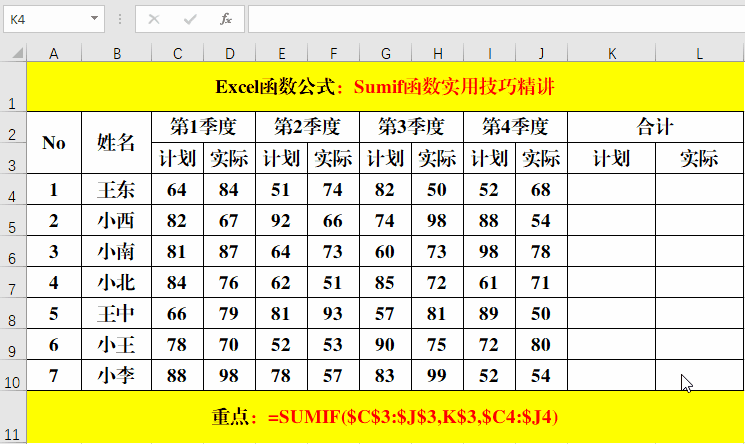Click the Select All corner triangle
Image resolution: width=745 pixels, height=444 pixels.
click(17, 52)
